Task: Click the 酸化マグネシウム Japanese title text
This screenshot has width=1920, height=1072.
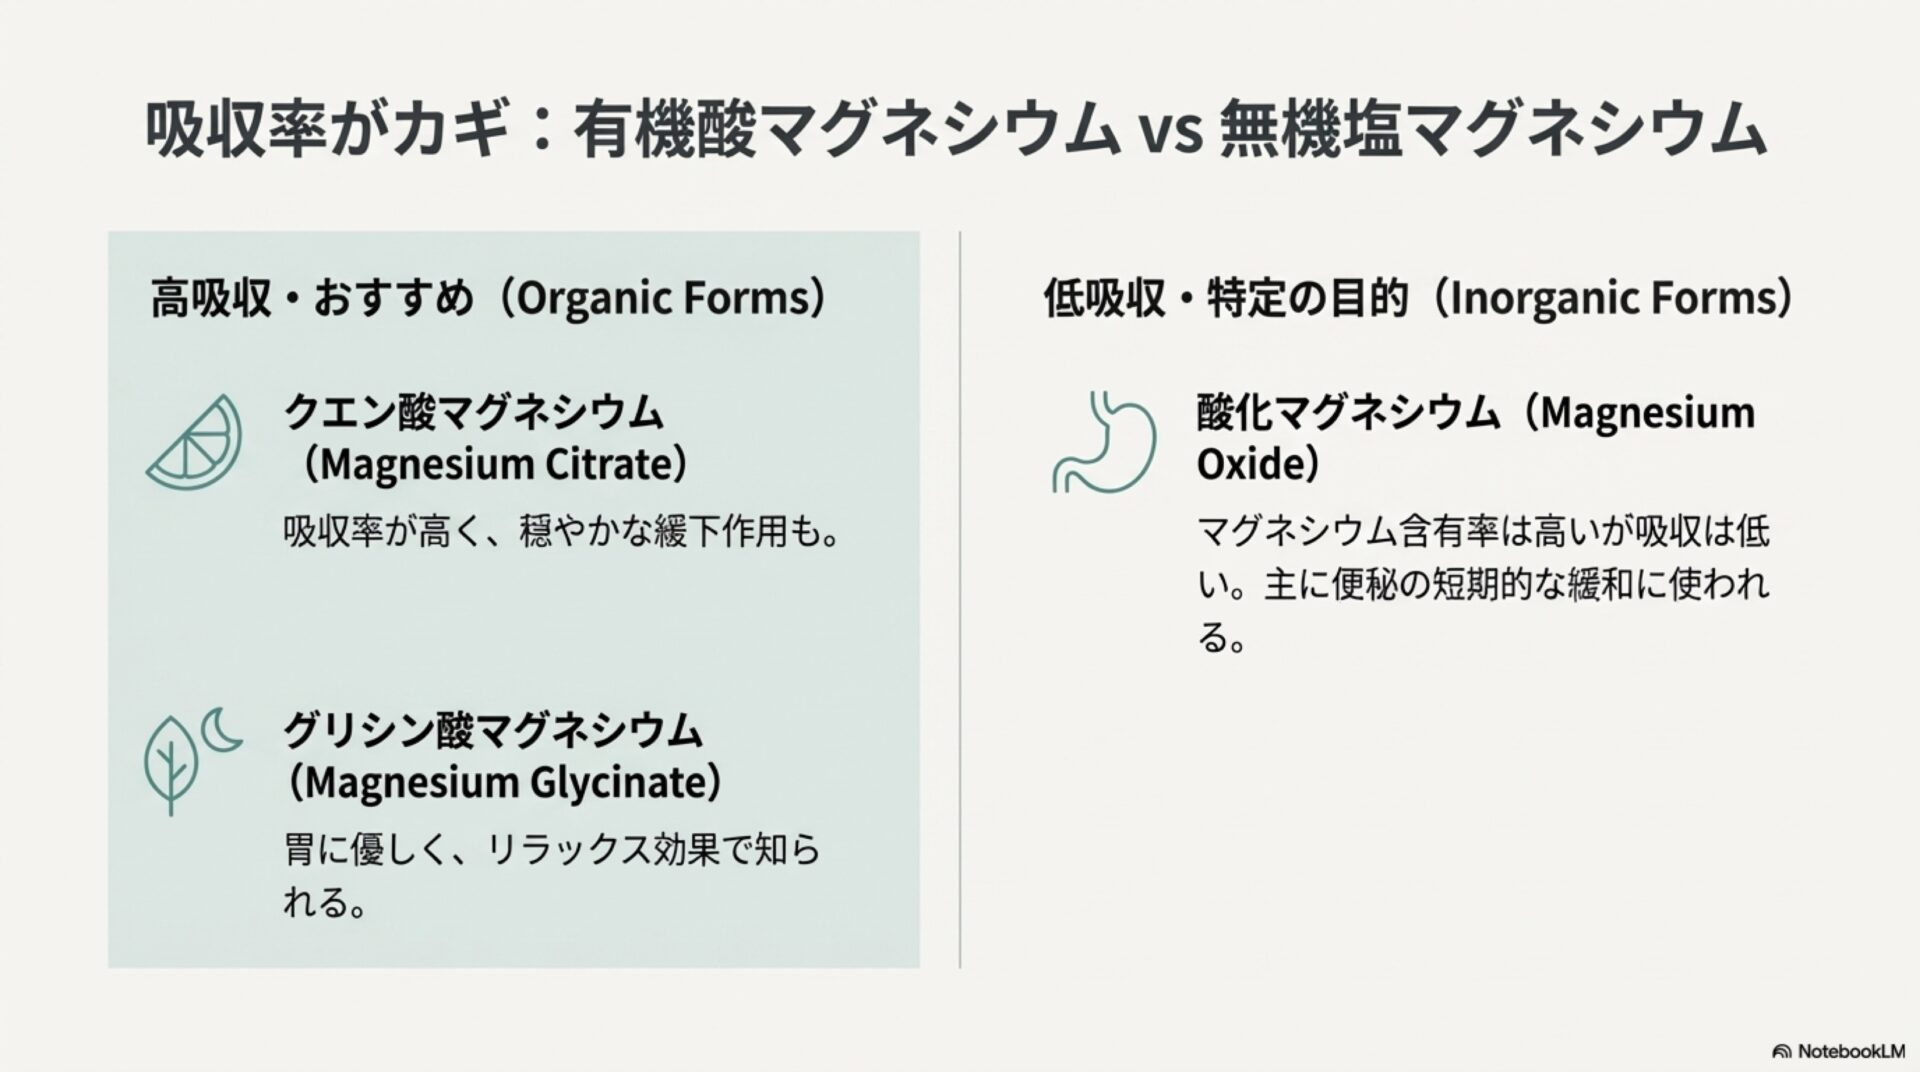Action: tap(1348, 412)
